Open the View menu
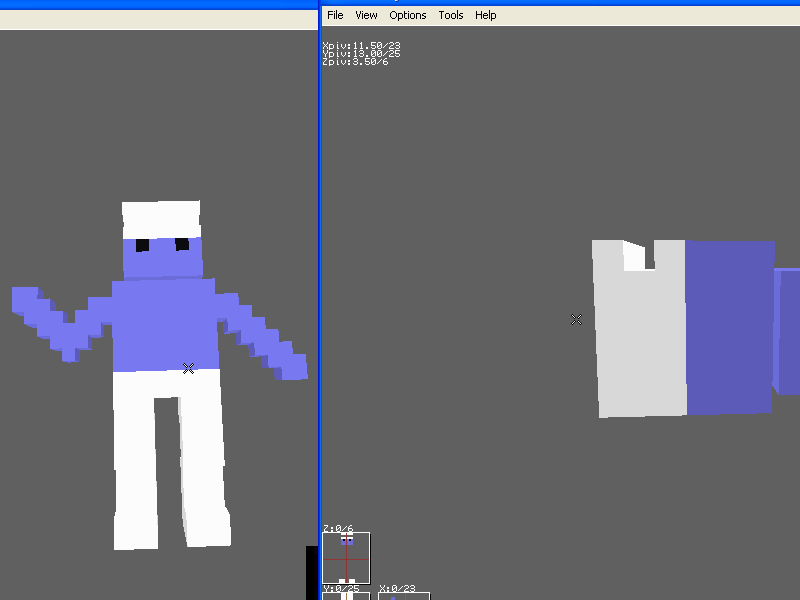 [x=365, y=15]
